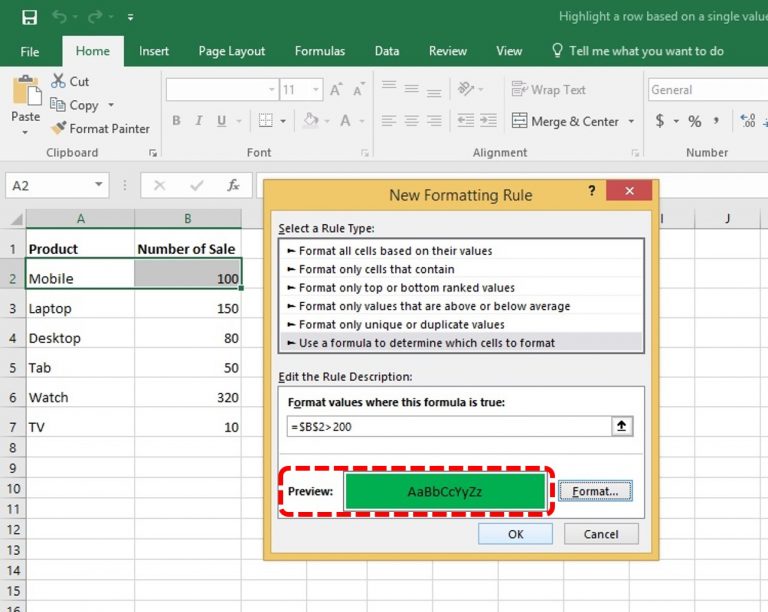Click Comma Style icon

tap(716, 120)
